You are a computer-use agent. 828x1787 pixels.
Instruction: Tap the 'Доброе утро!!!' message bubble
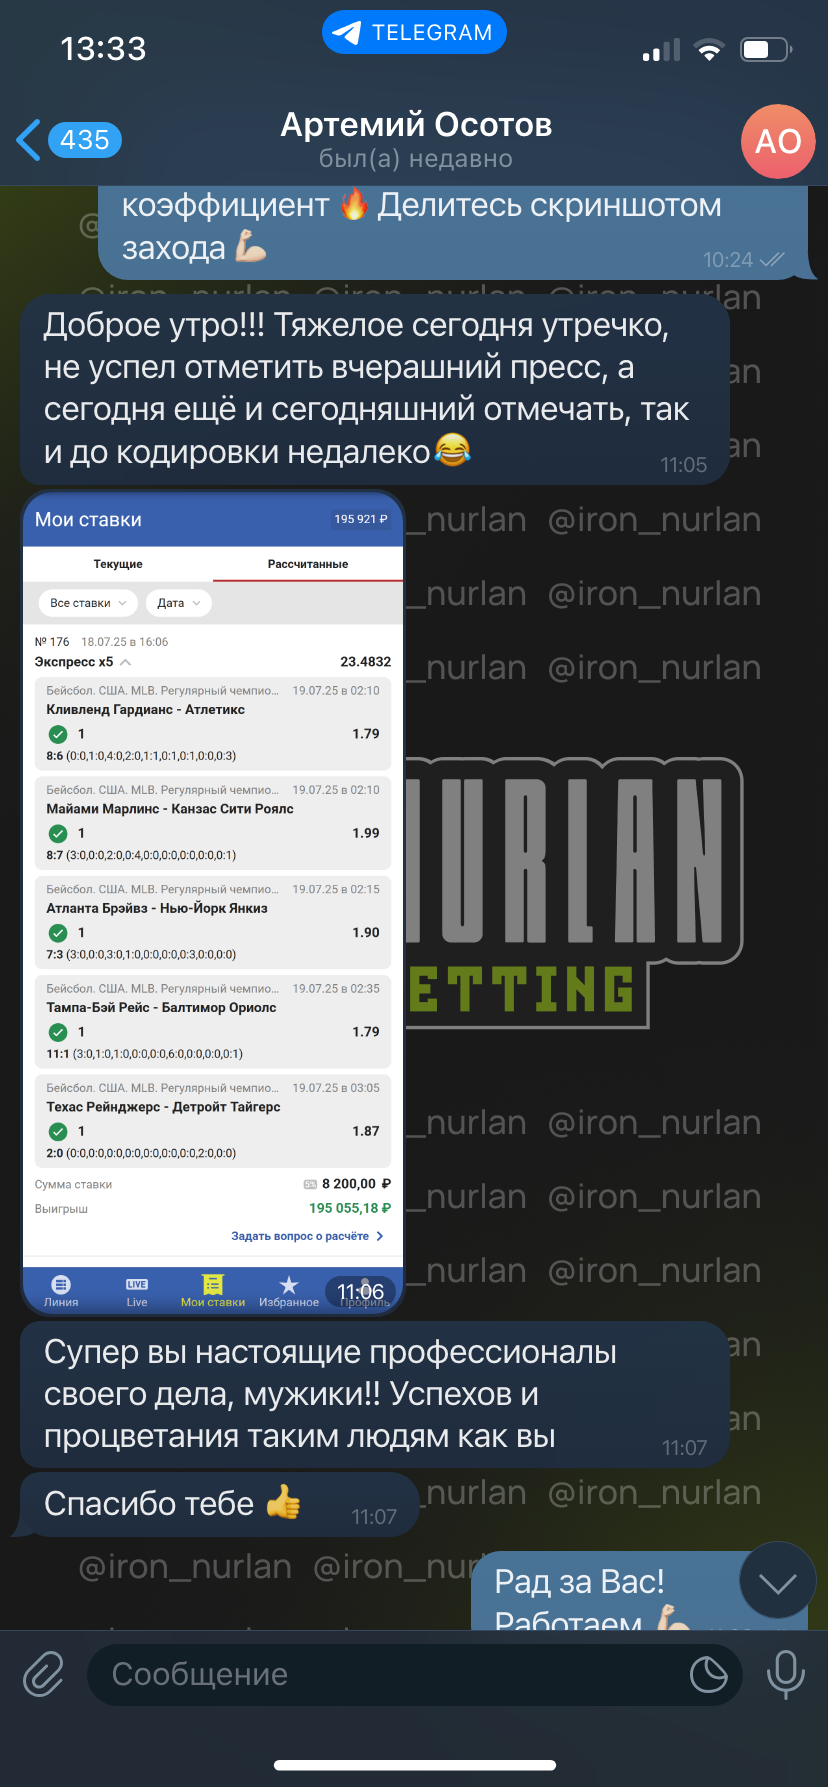[375, 389]
